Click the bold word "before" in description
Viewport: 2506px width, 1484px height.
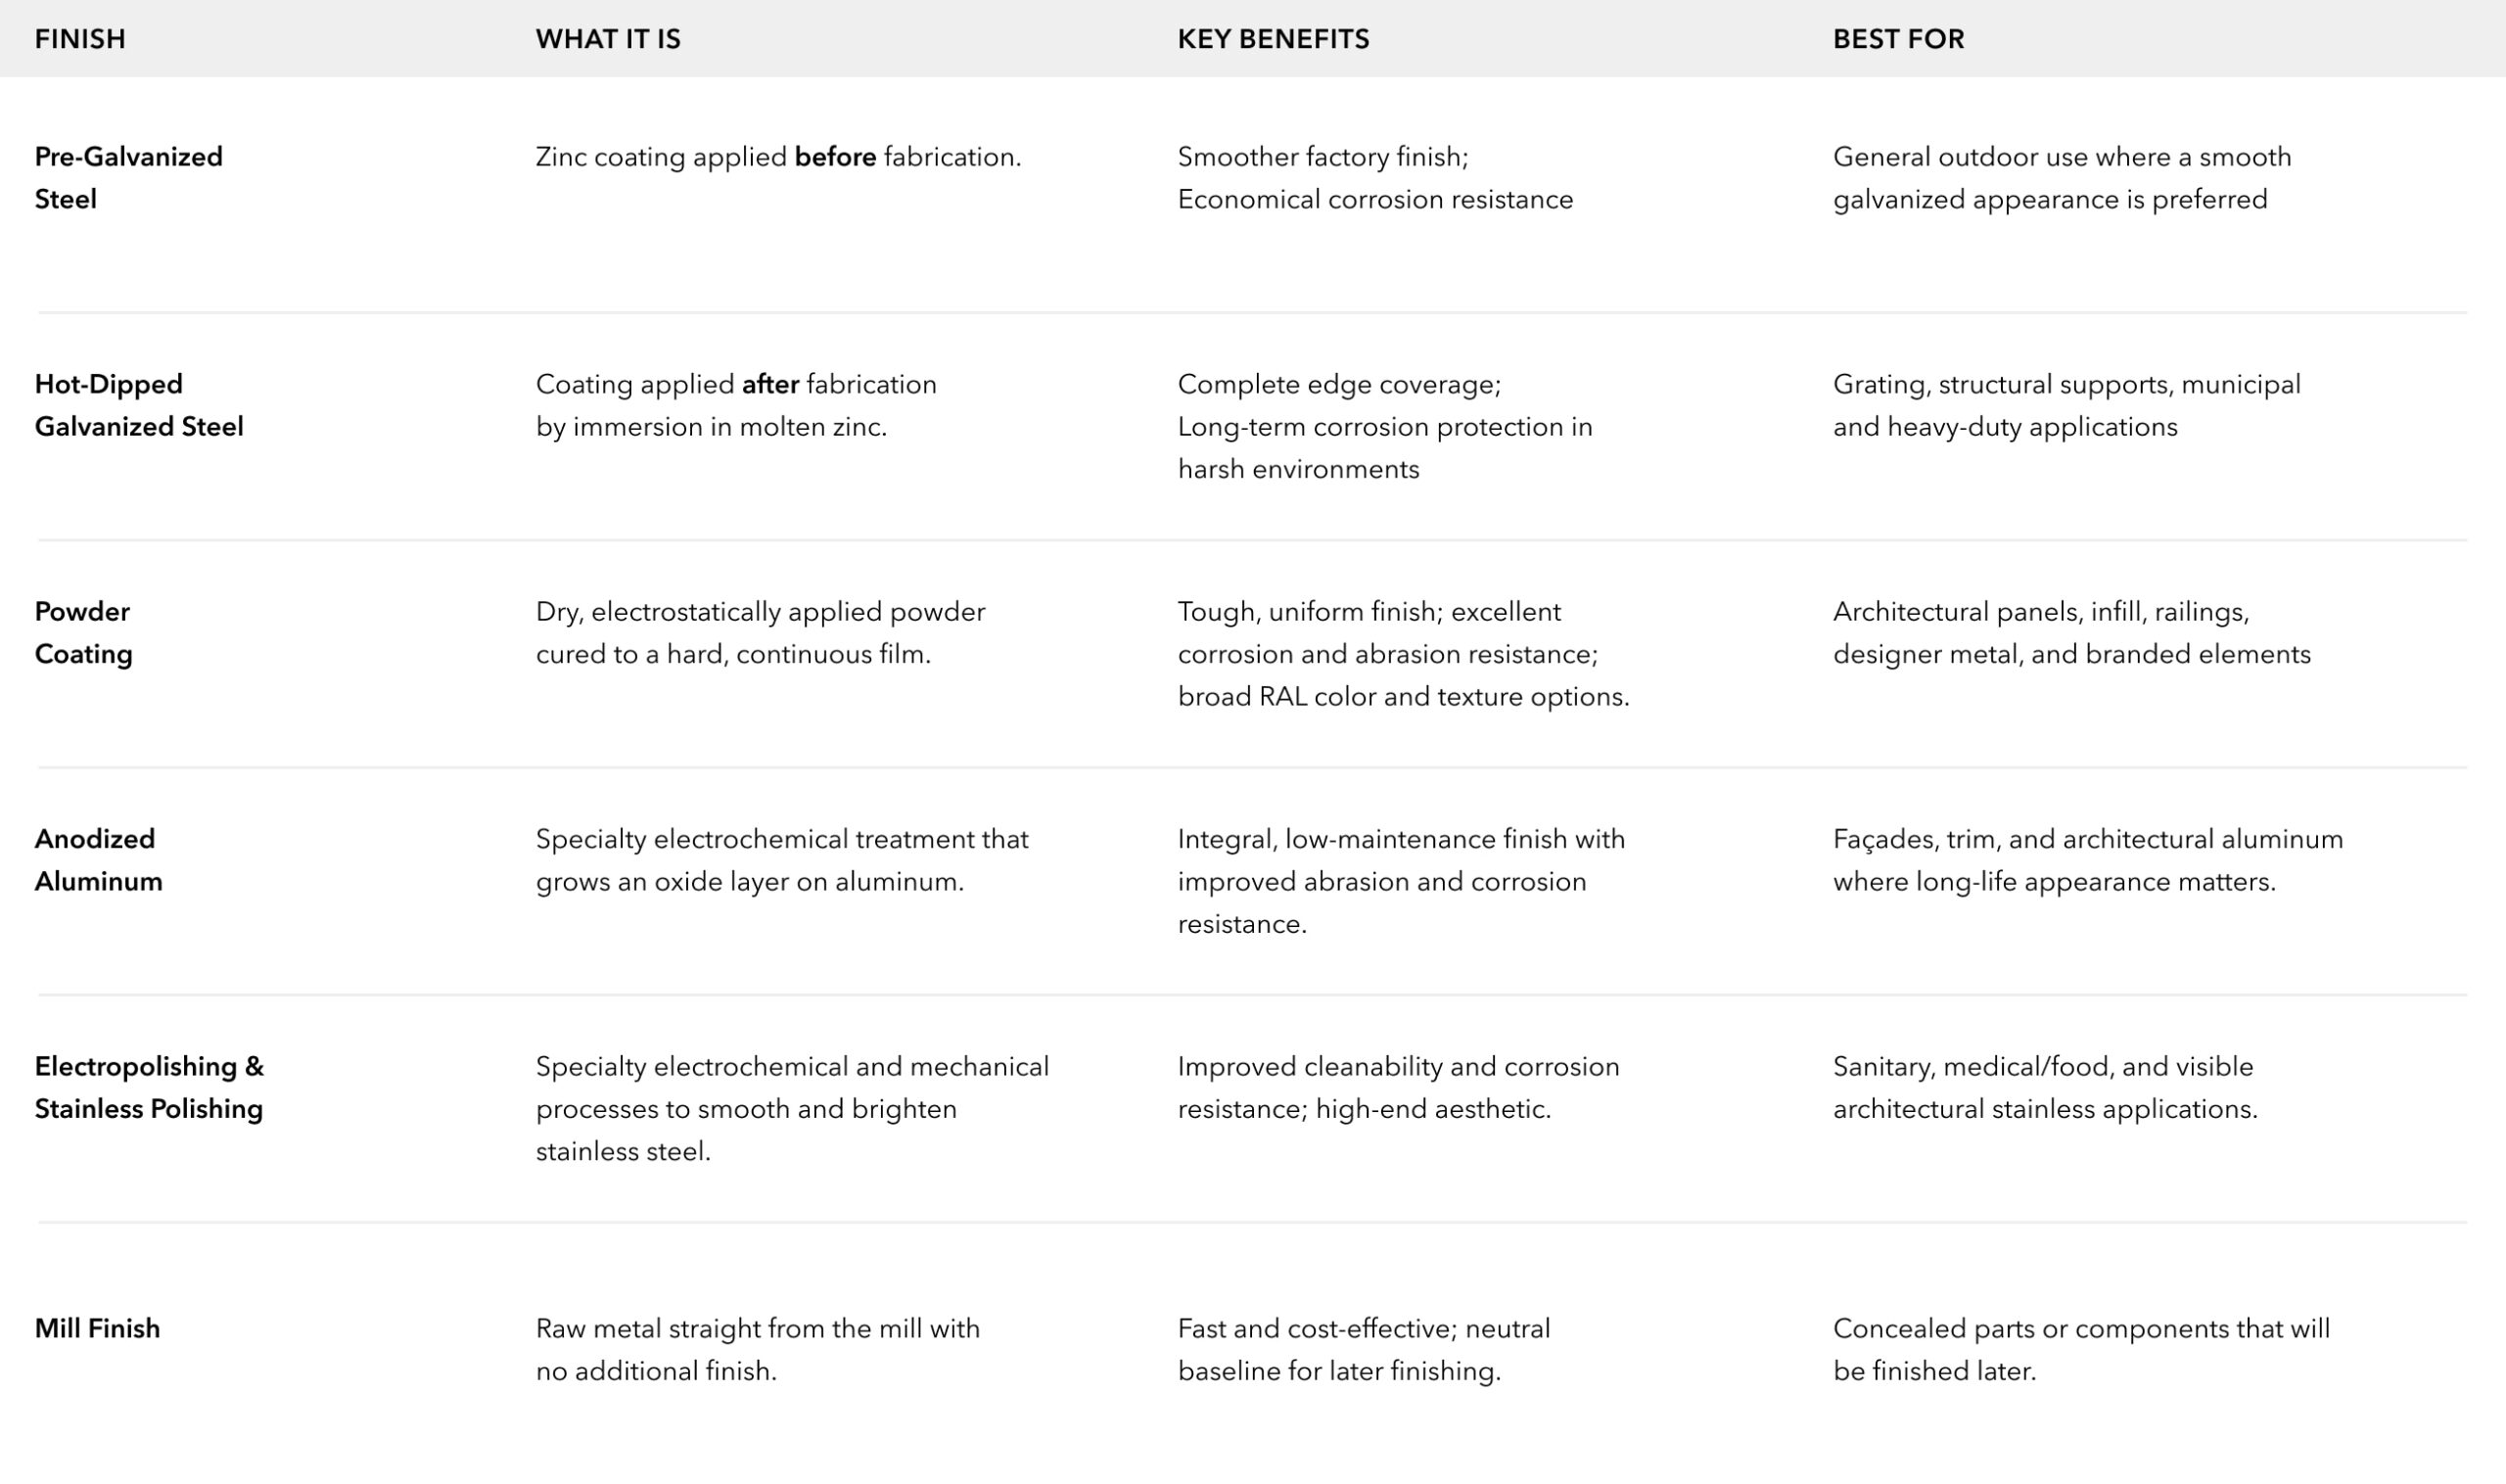835,157
